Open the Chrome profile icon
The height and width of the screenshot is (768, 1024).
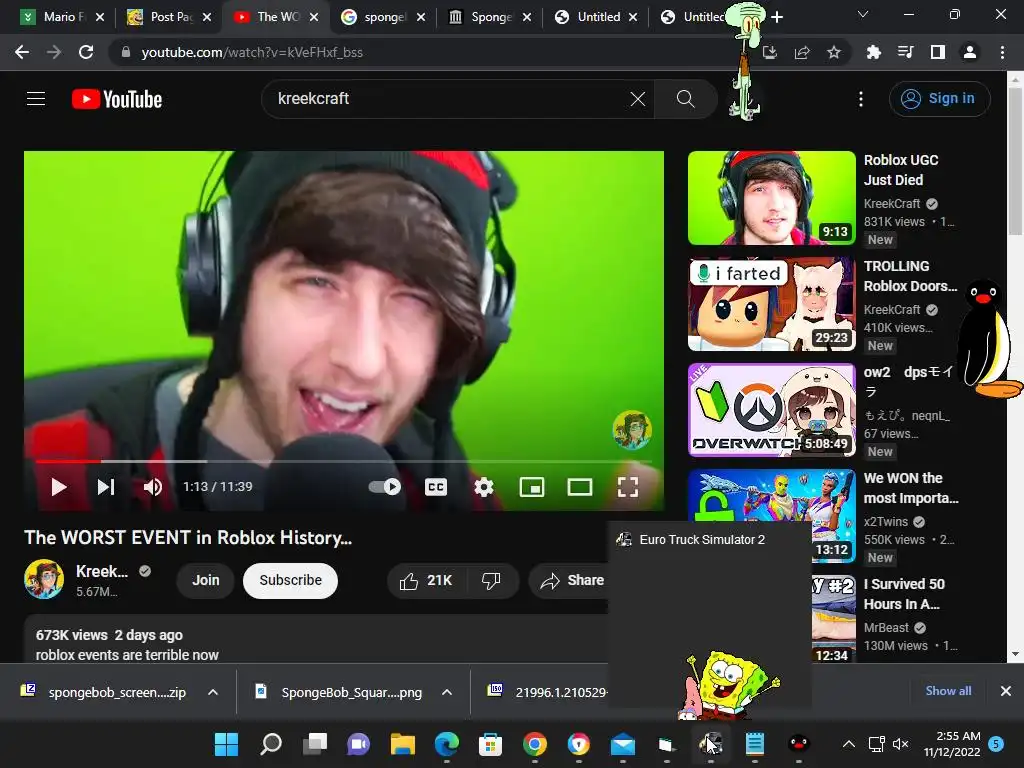pyautogui.click(x=970, y=52)
